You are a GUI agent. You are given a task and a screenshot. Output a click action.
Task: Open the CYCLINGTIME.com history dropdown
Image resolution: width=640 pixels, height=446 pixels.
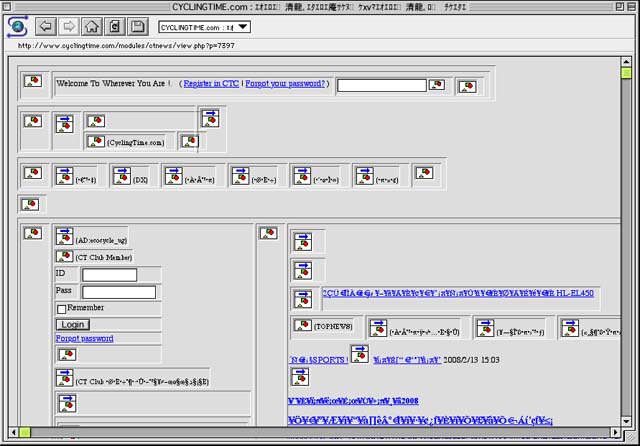204,27
